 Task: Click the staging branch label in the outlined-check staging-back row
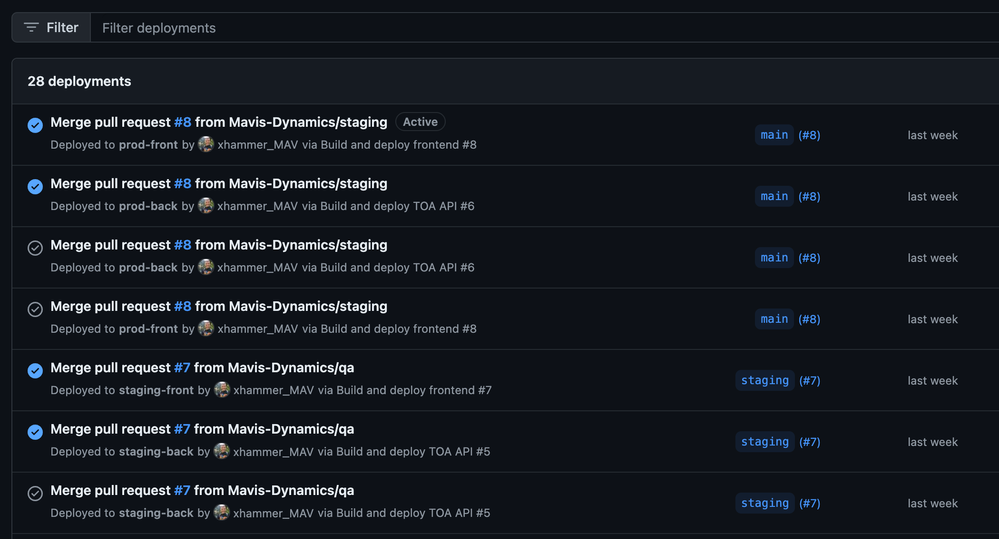coord(765,503)
